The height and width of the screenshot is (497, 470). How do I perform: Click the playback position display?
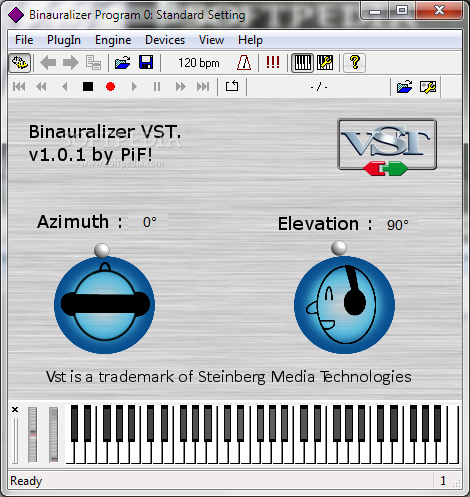[x=319, y=87]
